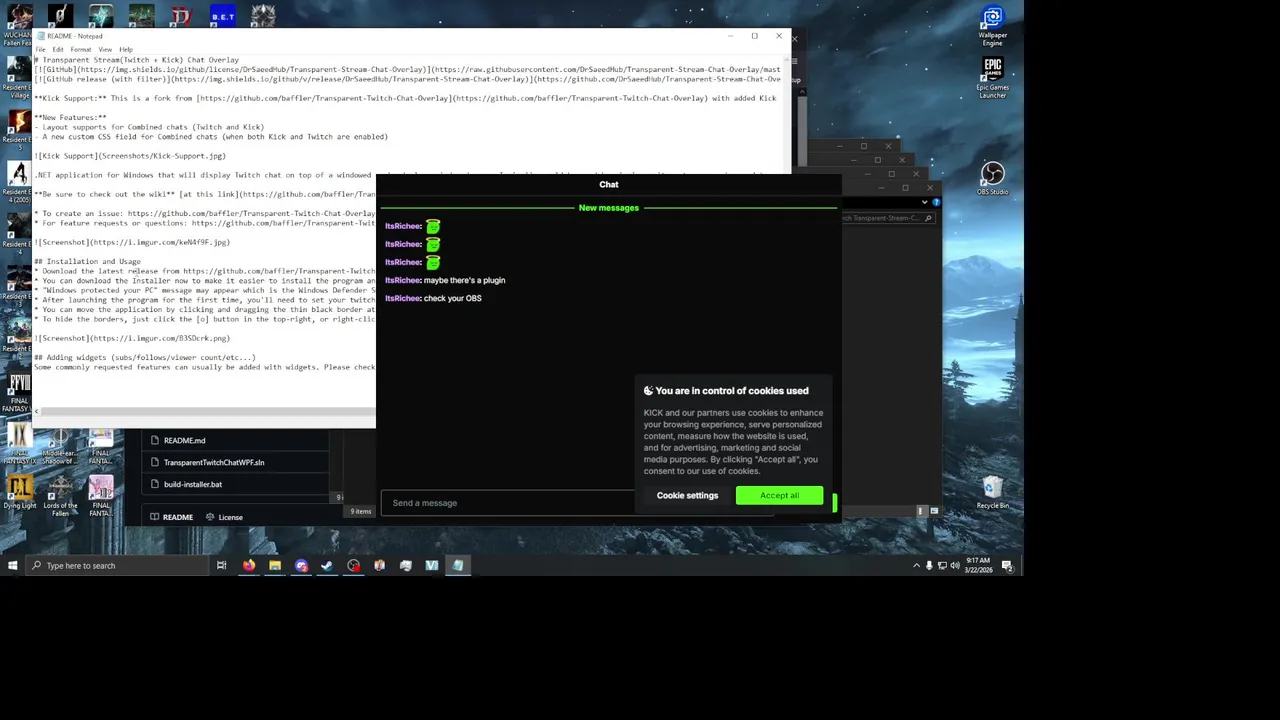Click the '9 items' status bar text
Viewport: 1280px width, 720px height.
(361, 511)
